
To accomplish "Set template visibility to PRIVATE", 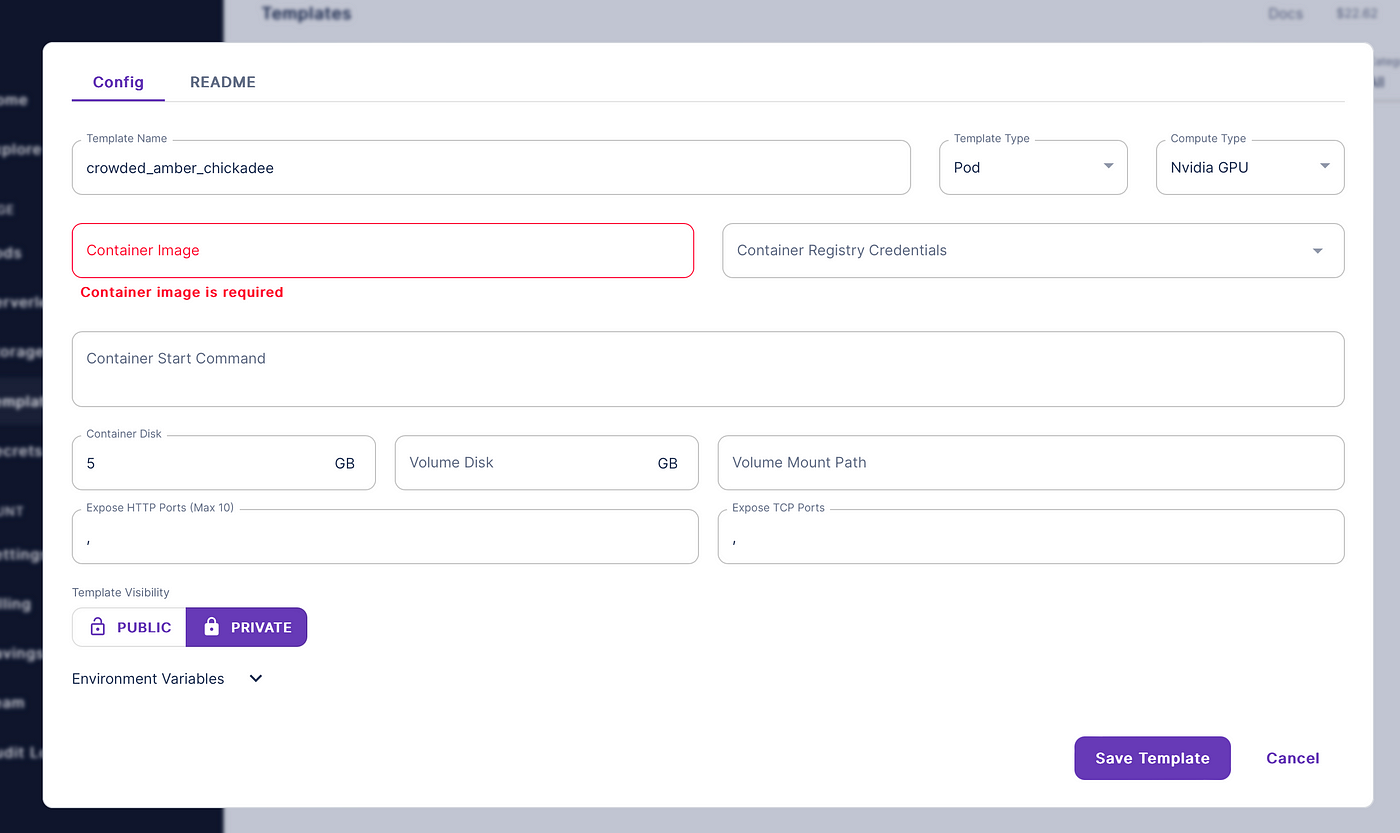I will pos(246,627).
